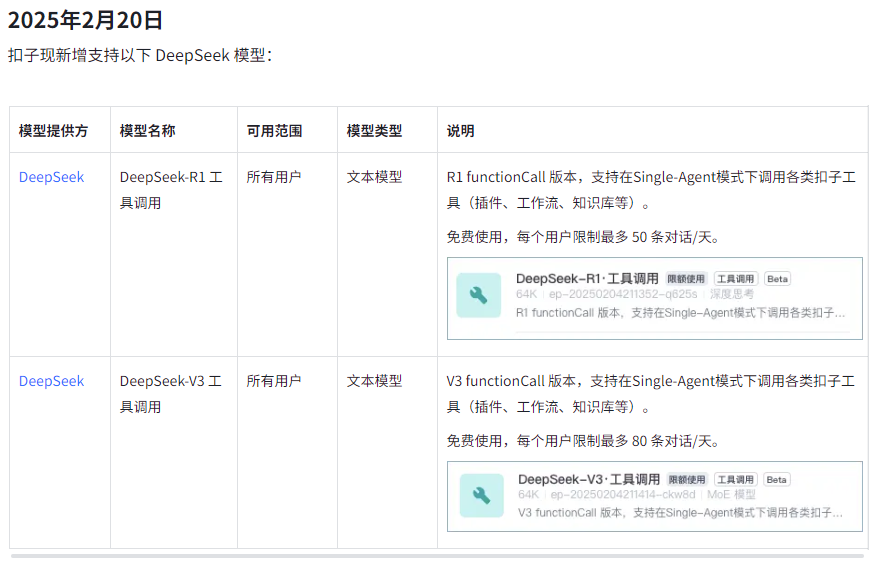Click the 扣子现新增支持以下 DeepSeek 模型 intro line
893x567 pixels.
click(x=140, y=55)
